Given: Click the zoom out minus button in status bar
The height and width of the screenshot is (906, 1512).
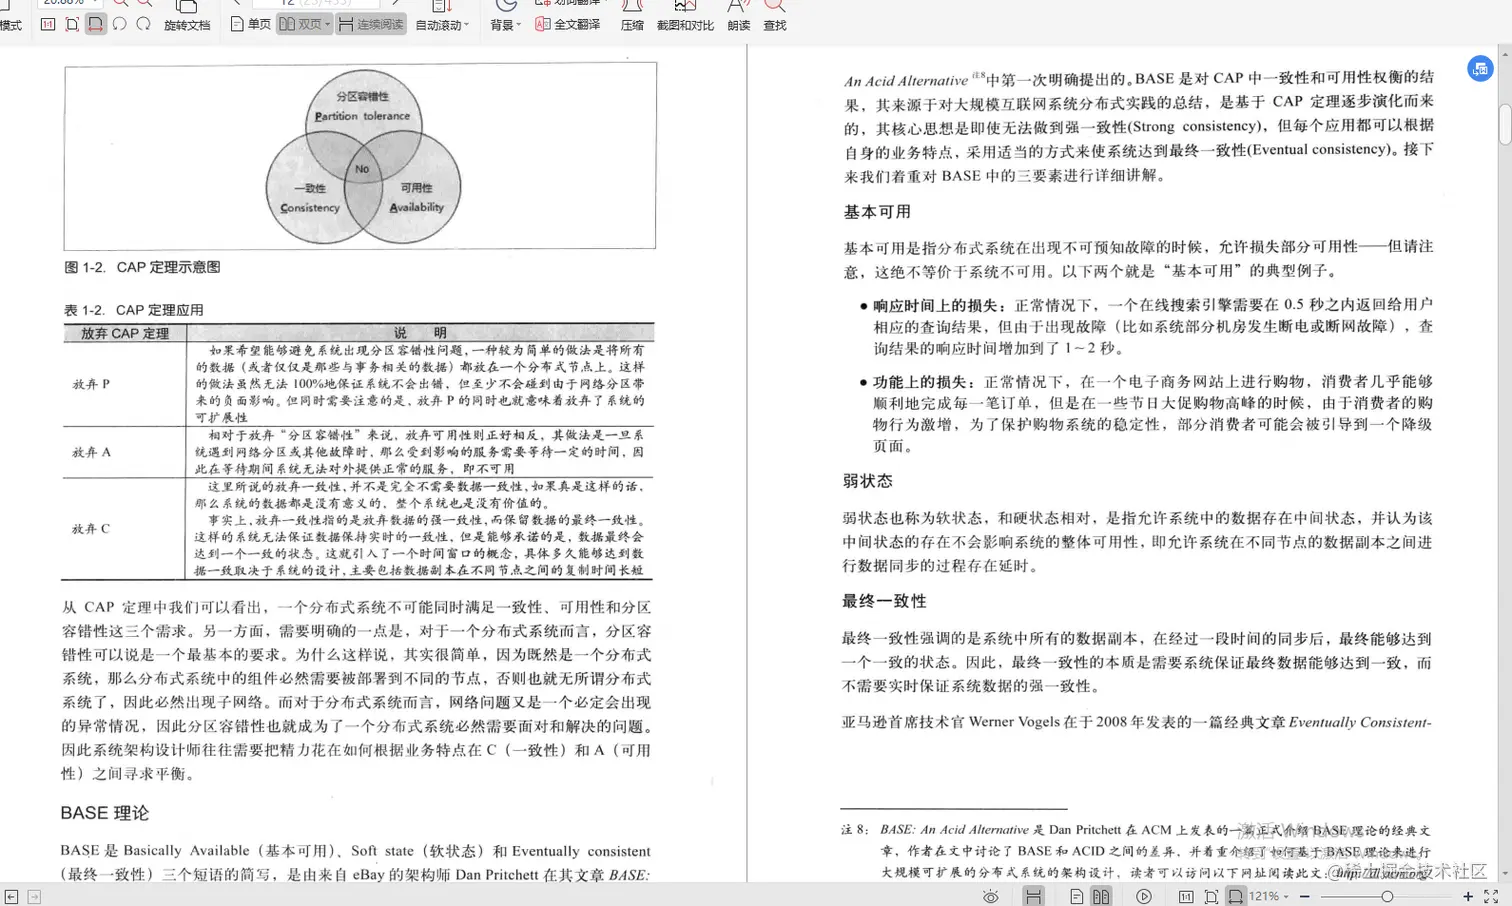Looking at the screenshot, I should click(x=1304, y=897).
